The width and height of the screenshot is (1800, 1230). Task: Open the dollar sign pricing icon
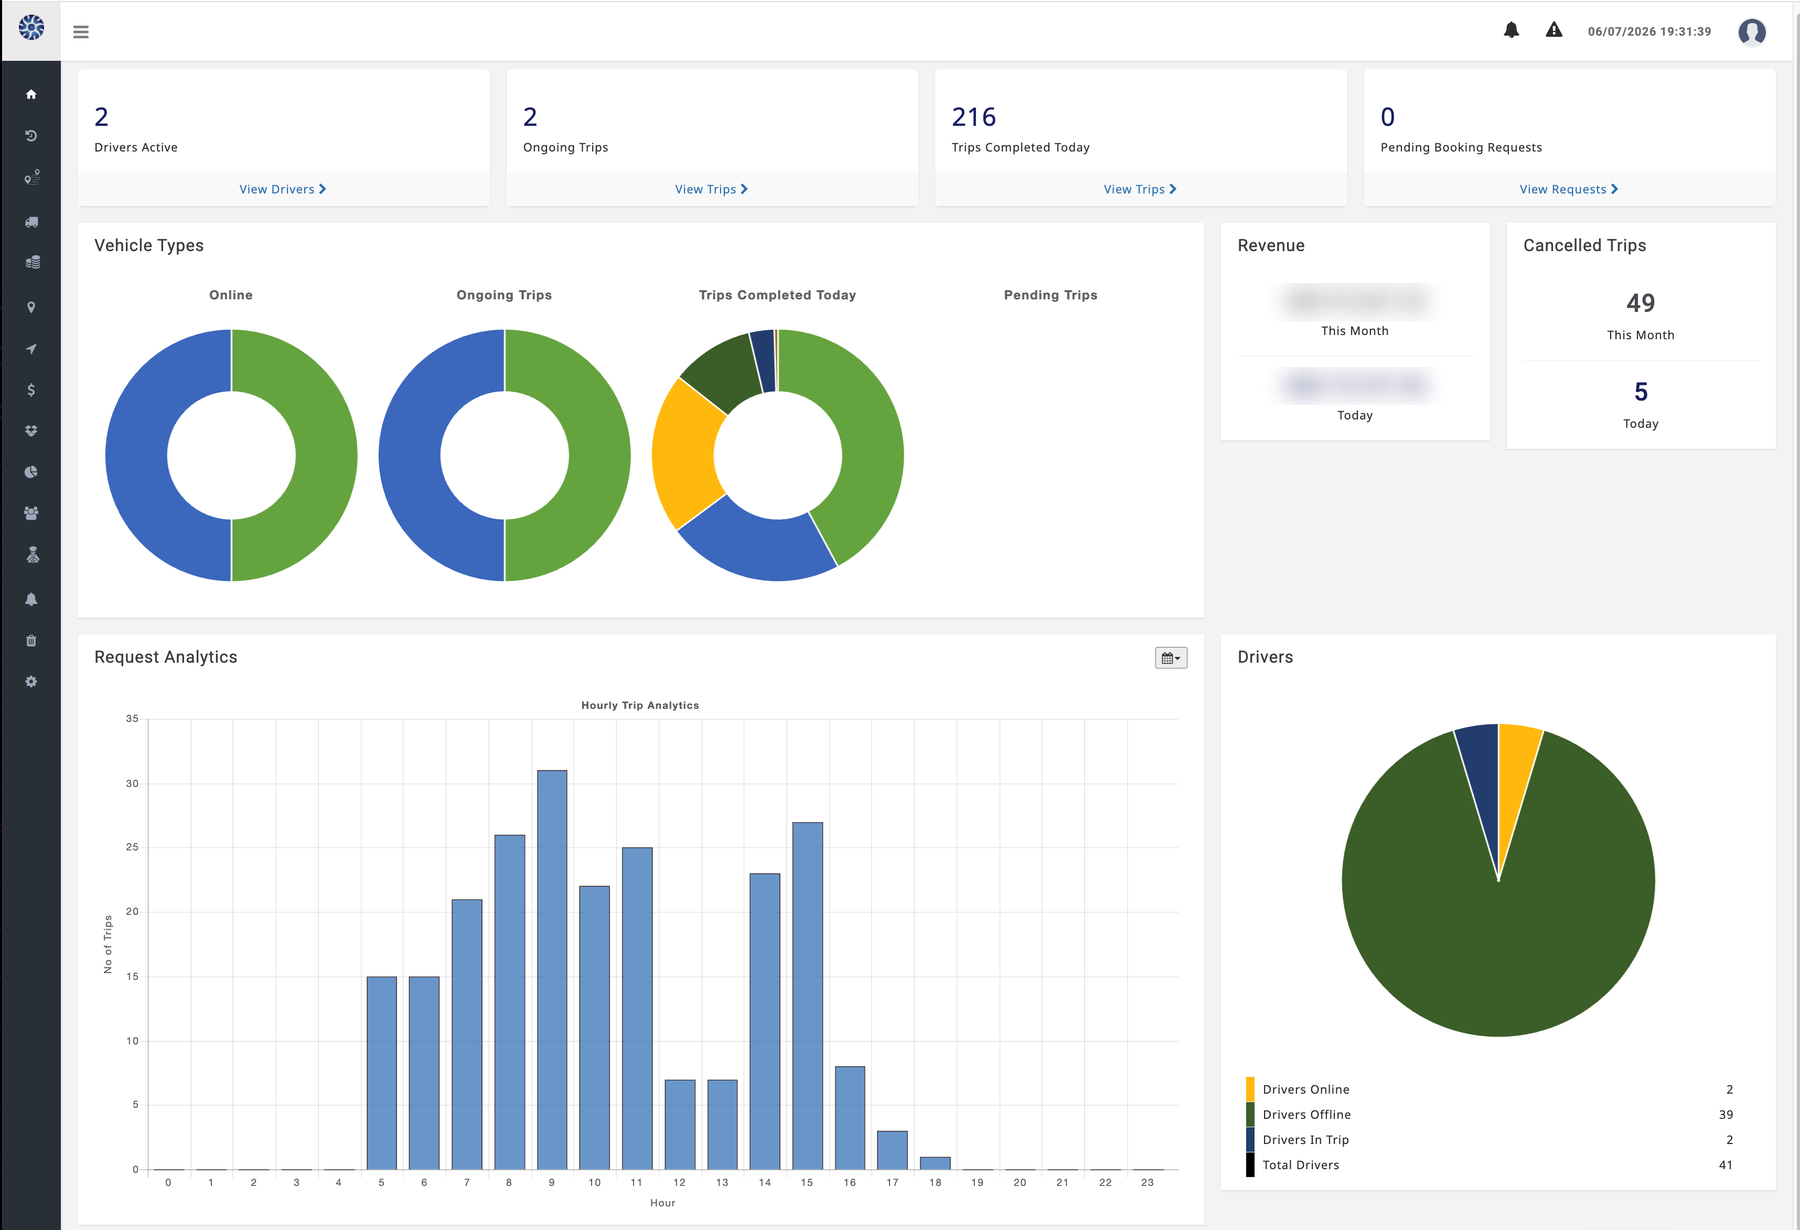tap(31, 390)
